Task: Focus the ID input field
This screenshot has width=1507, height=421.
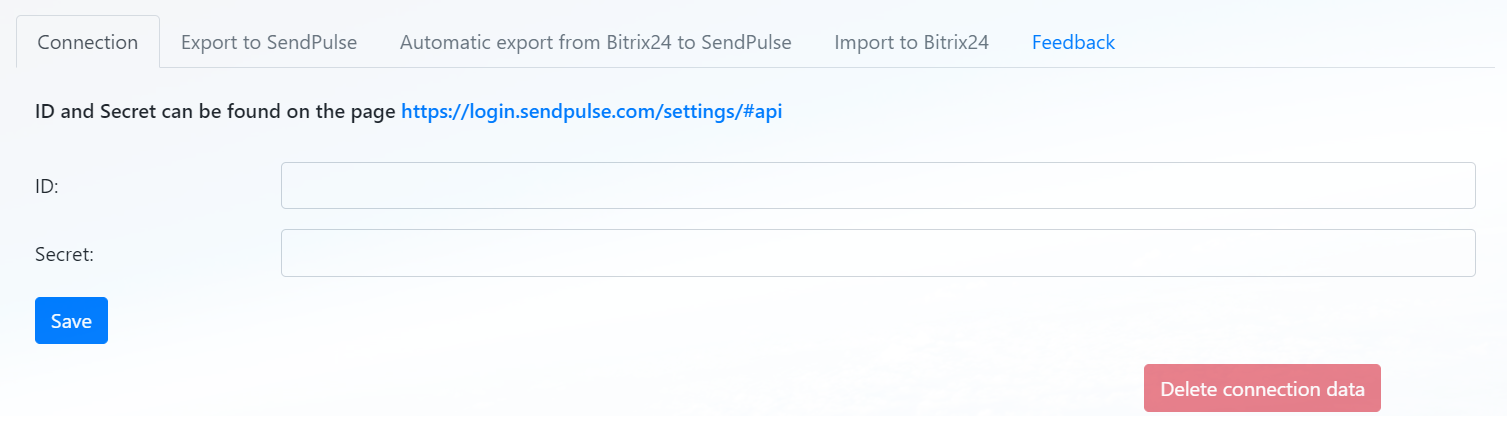Action: tap(877, 186)
